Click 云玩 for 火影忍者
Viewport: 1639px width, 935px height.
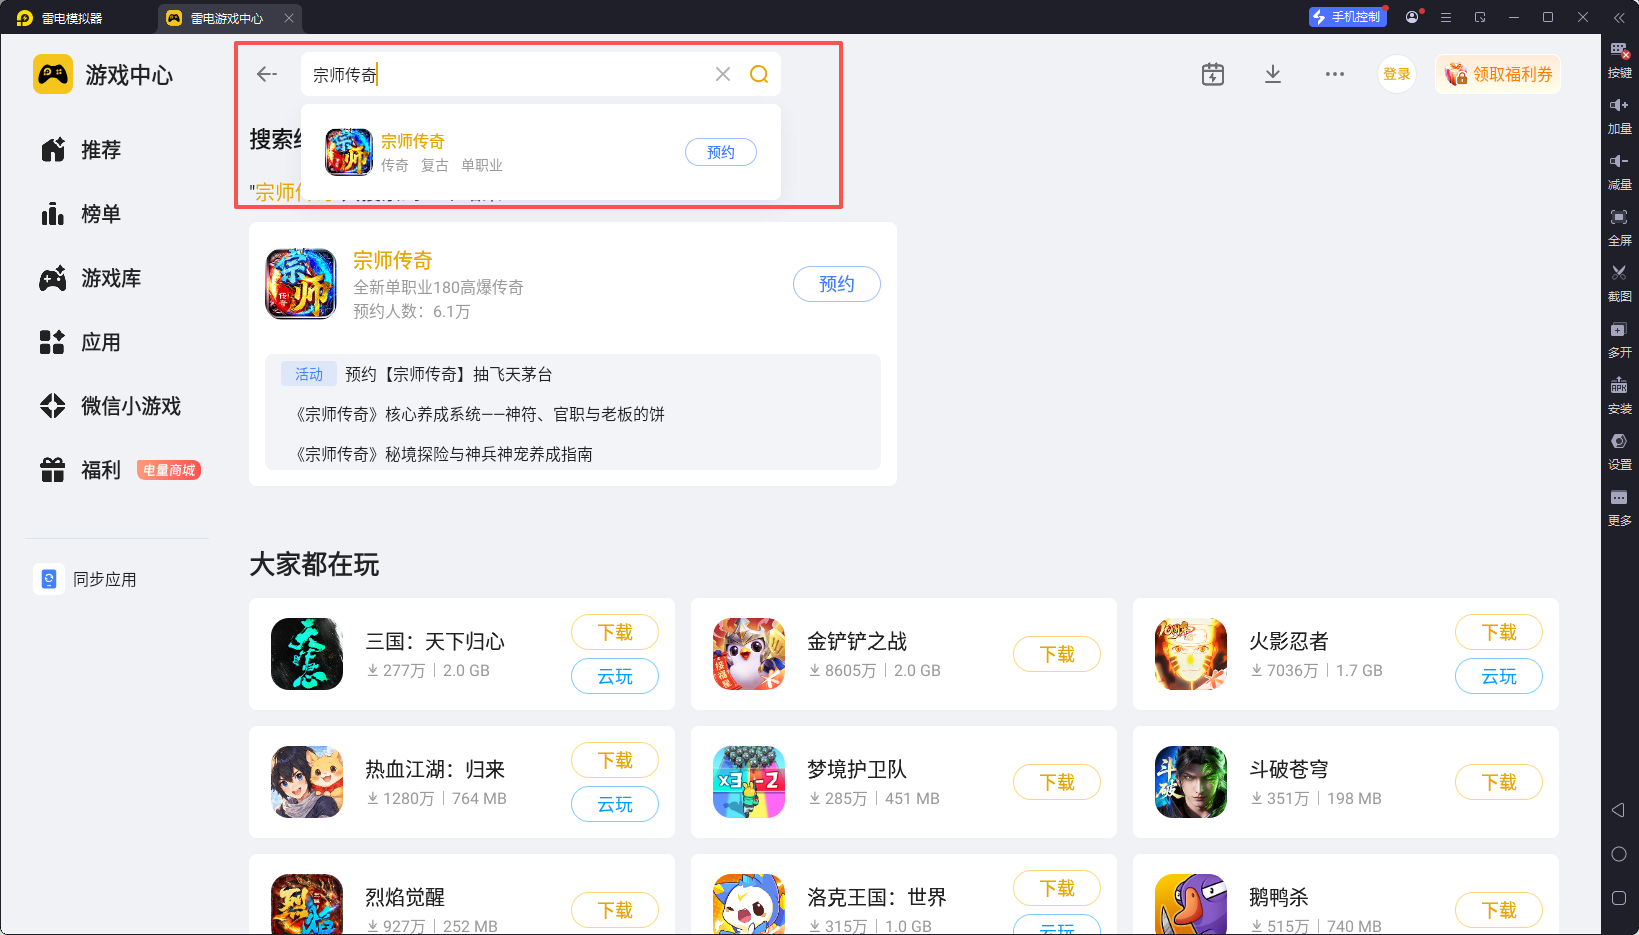(x=1499, y=676)
